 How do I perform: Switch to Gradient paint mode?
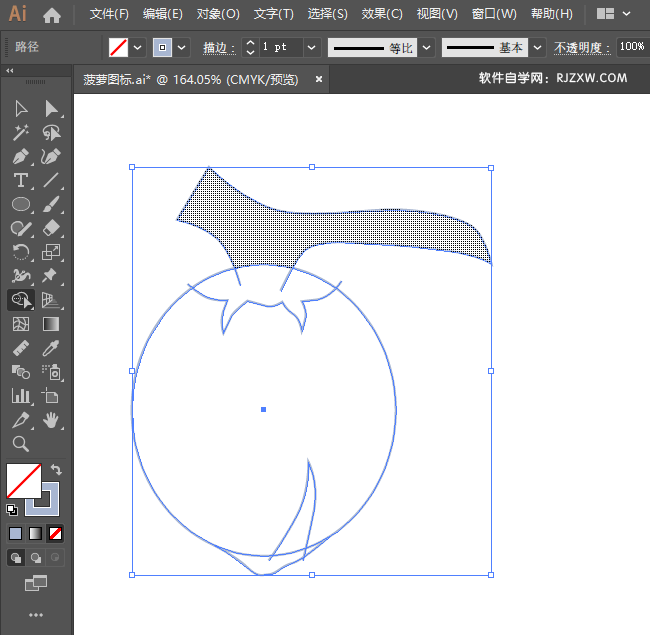coord(35,533)
